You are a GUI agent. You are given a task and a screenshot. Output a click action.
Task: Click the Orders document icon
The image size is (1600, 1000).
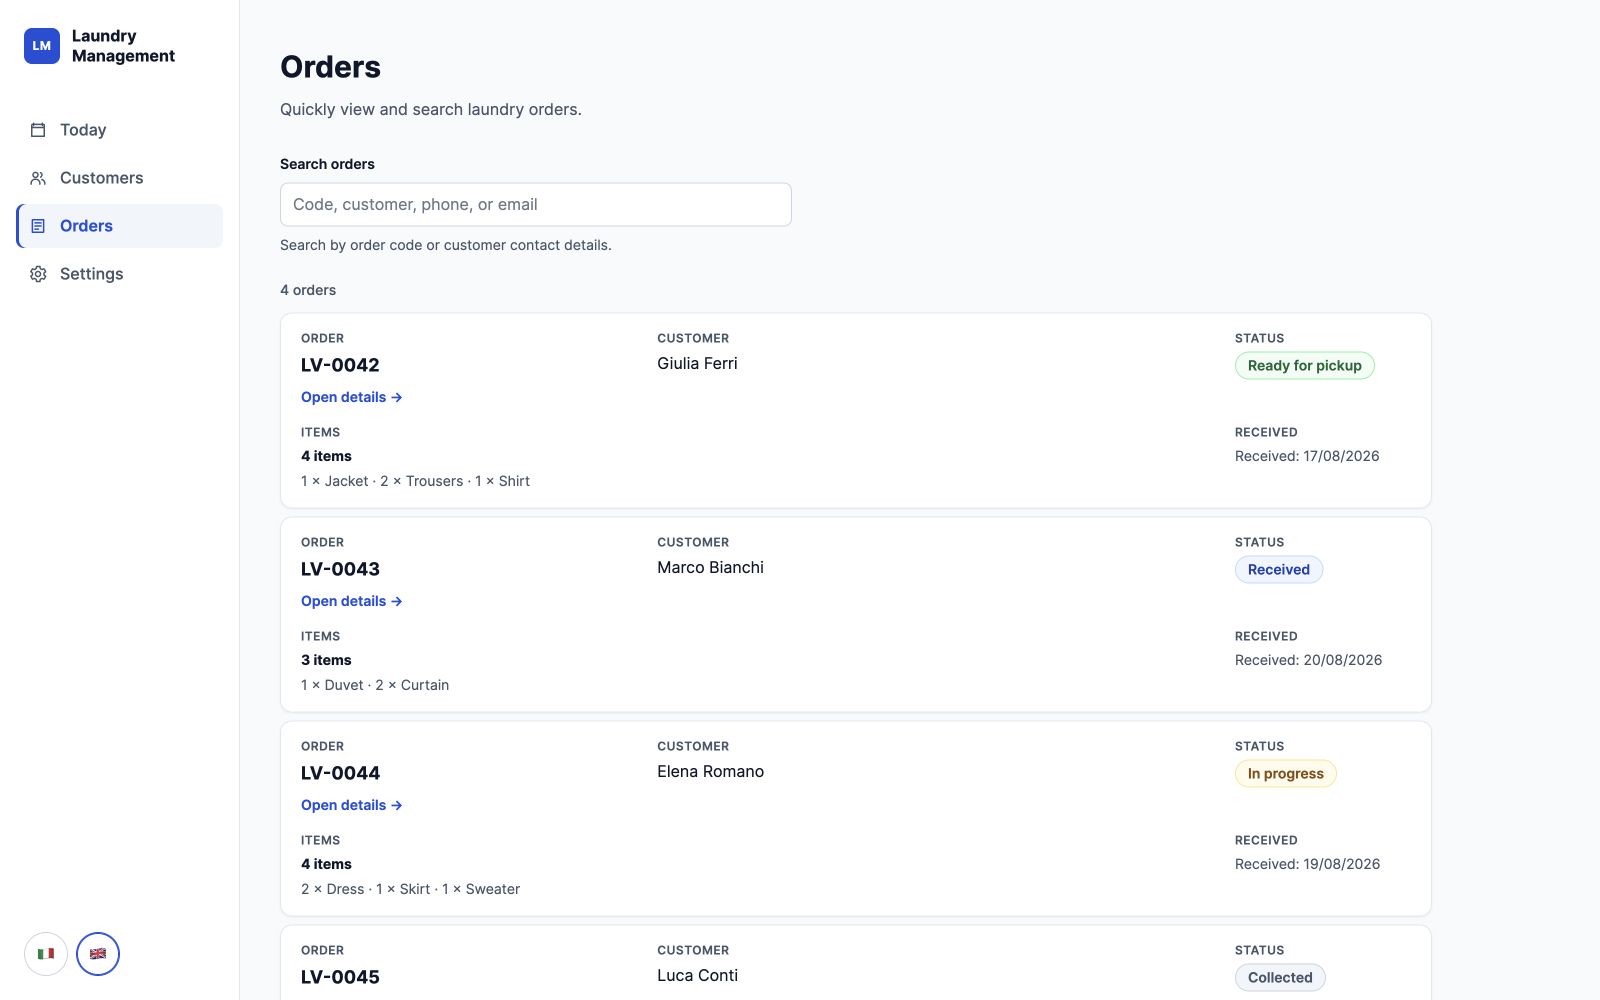(38, 226)
